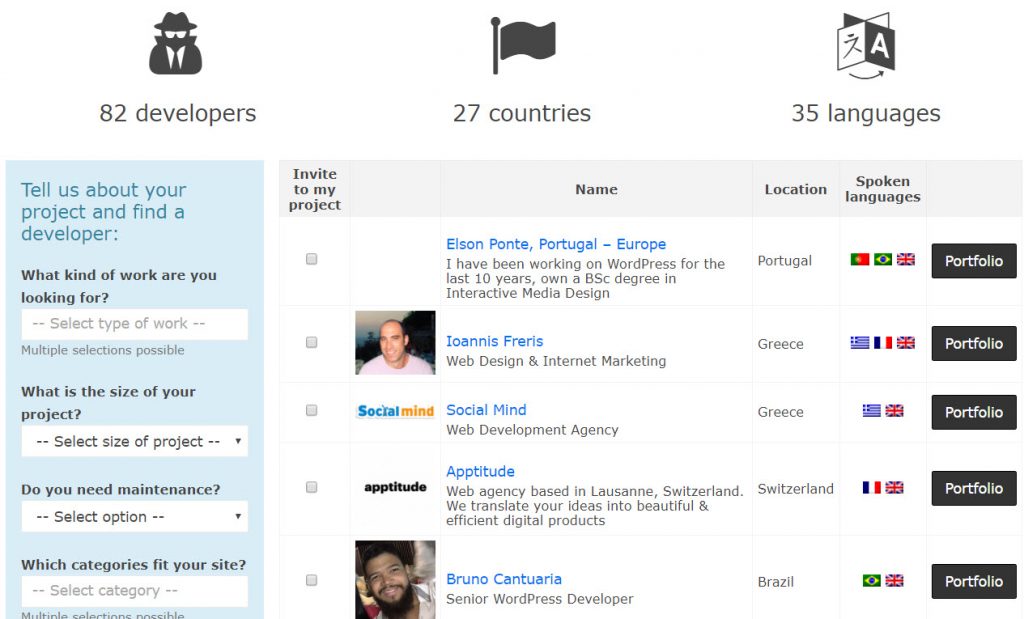Click the Location column header
The image size is (1024, 619).
[795, 189]
